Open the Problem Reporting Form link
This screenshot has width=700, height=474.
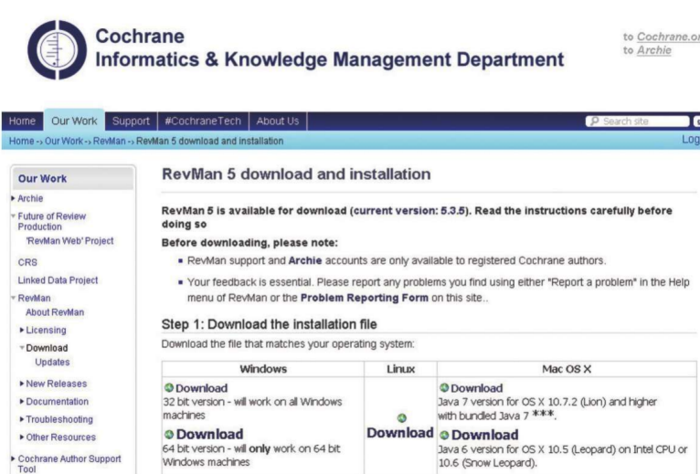(364, 298)
